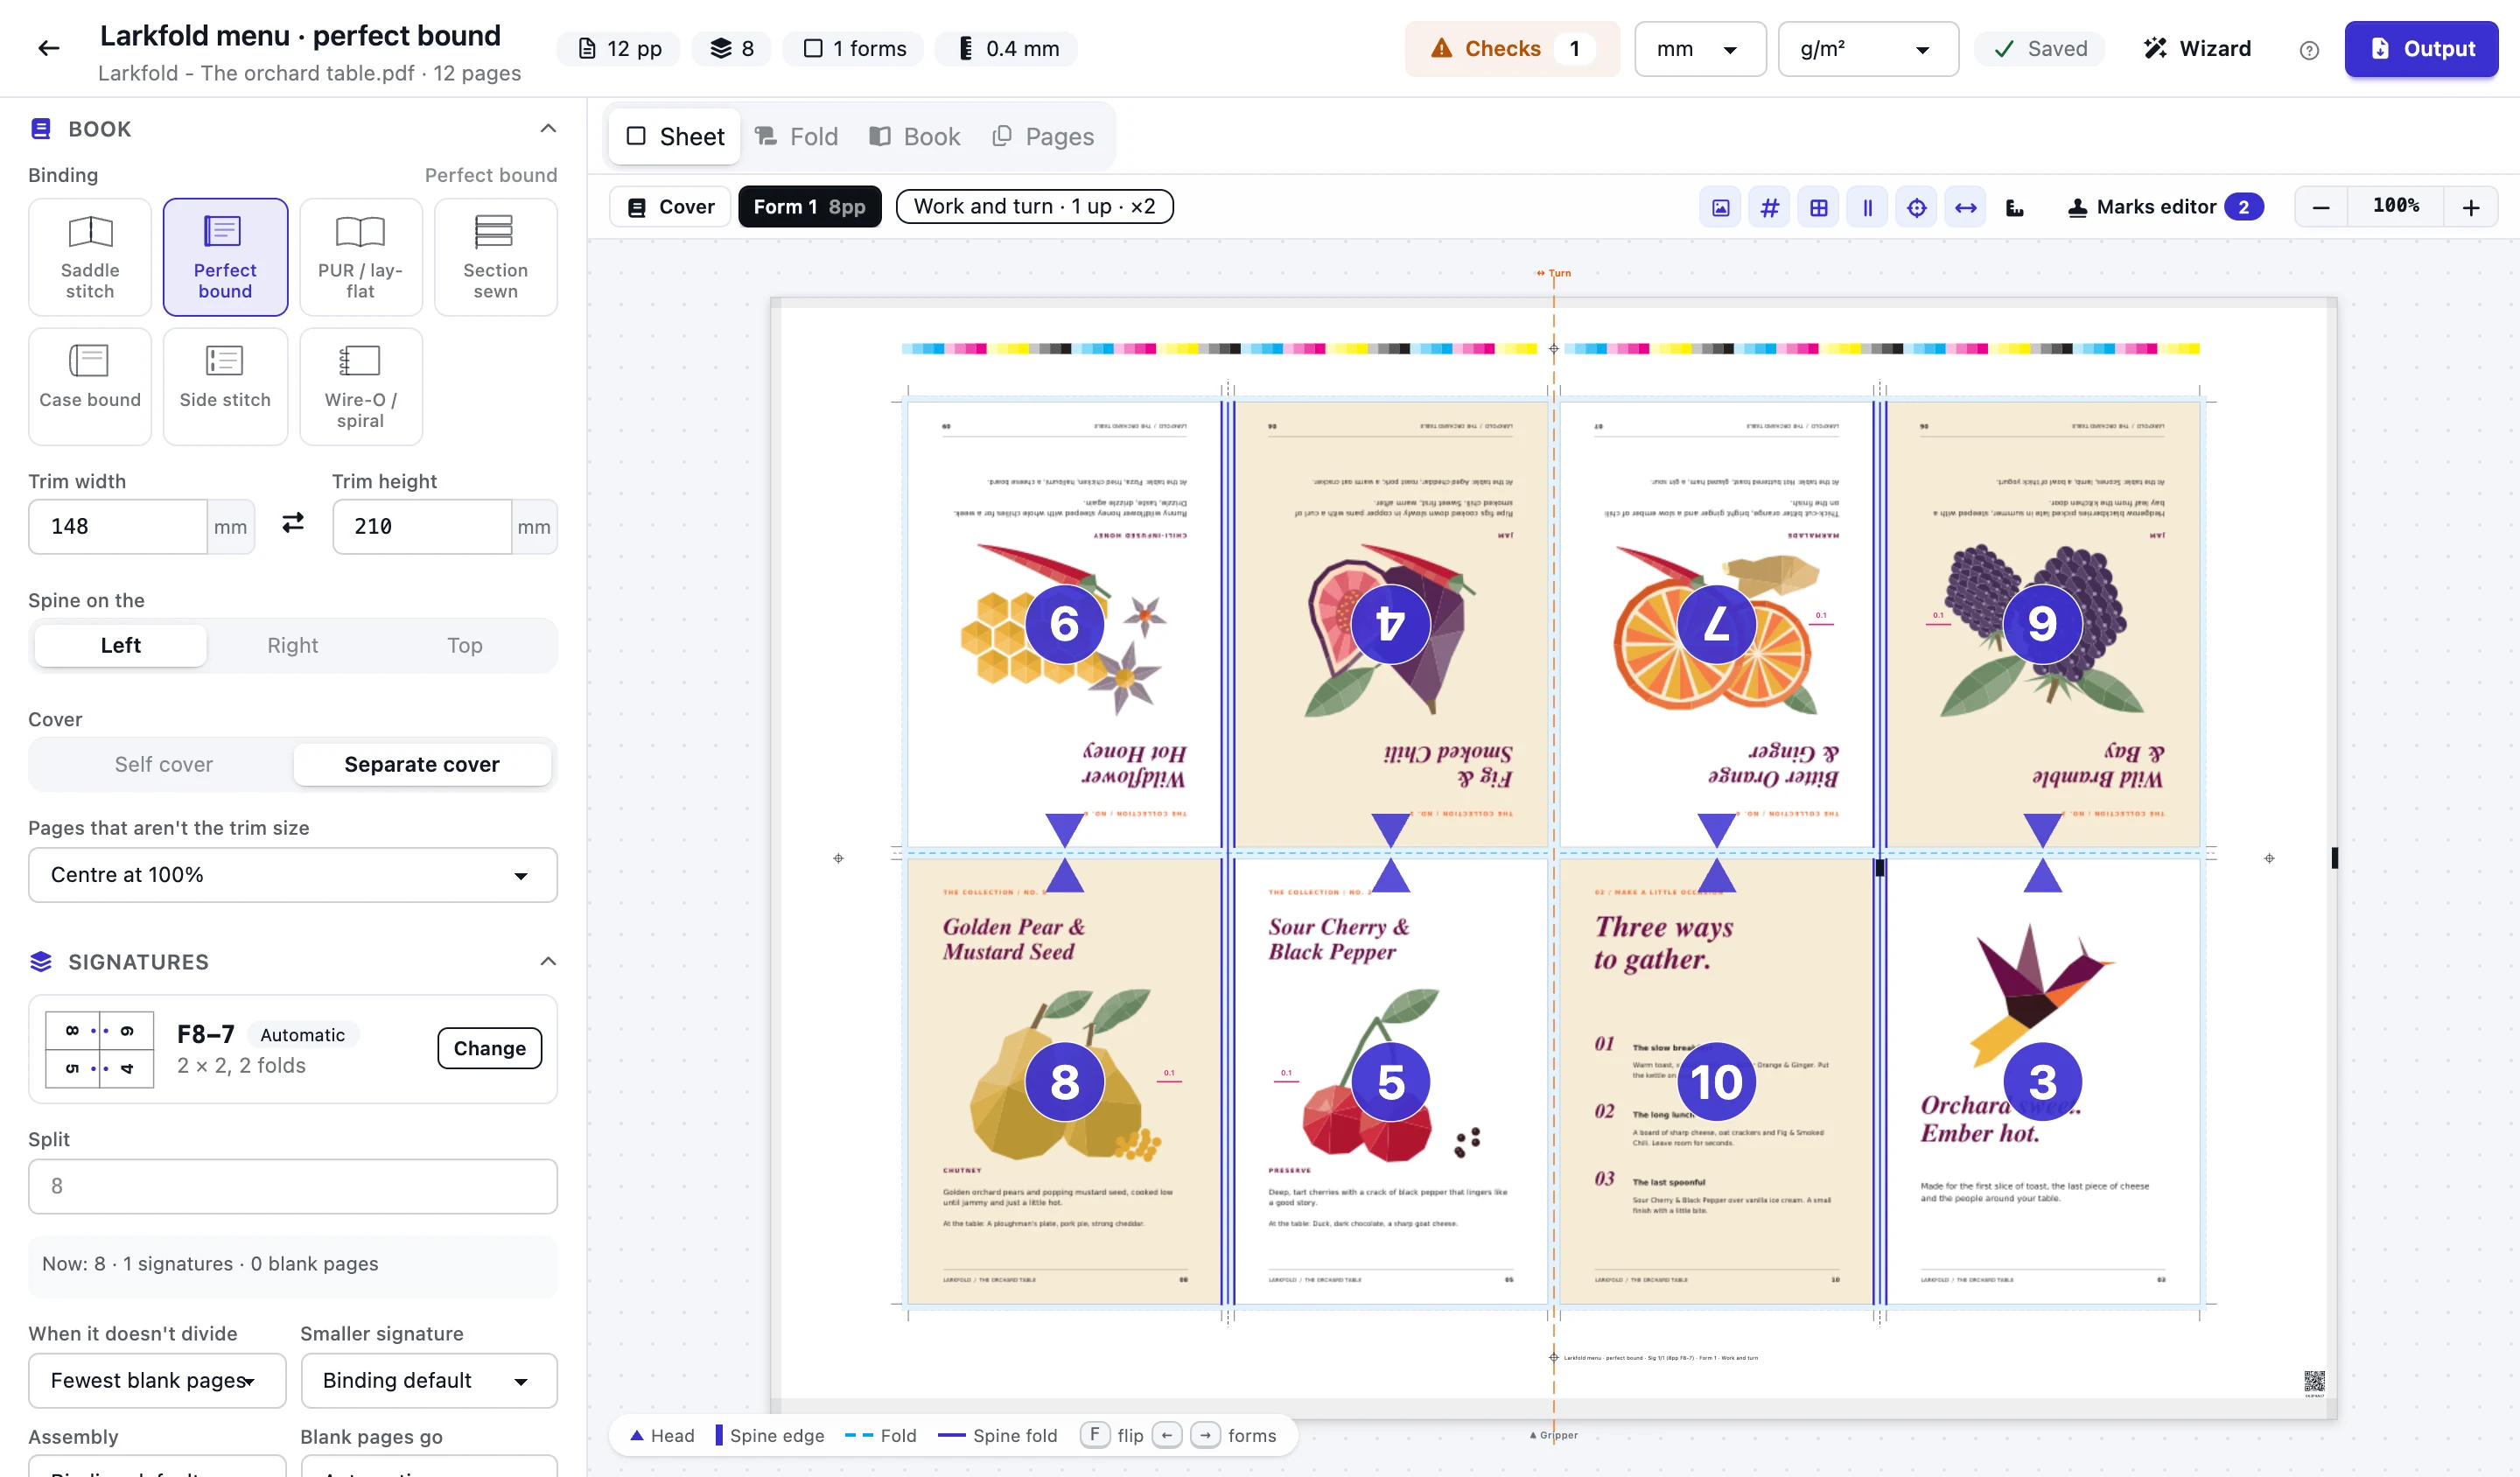Screen dimensions: 2520x1477
Task: Toggle registration marks target icon
Action: coord(1916,207)
